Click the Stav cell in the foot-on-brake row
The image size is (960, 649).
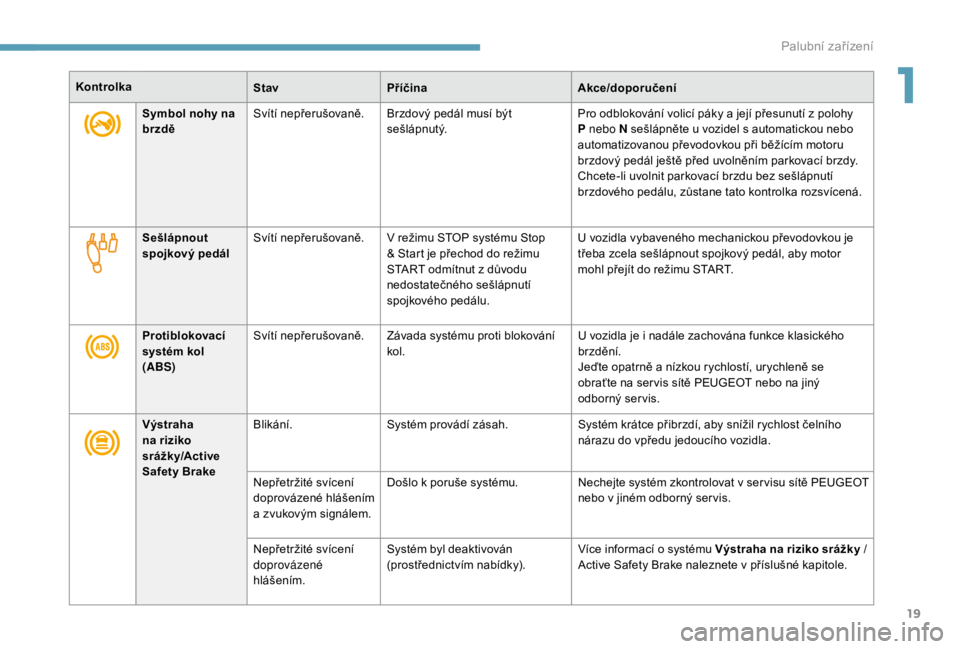(313, 165)
